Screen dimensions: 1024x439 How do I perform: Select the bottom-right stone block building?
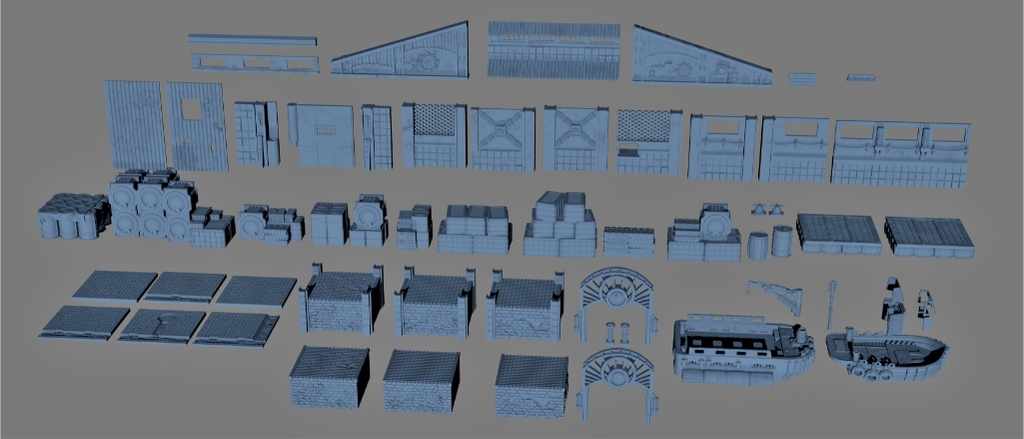(x=532, y=384)
